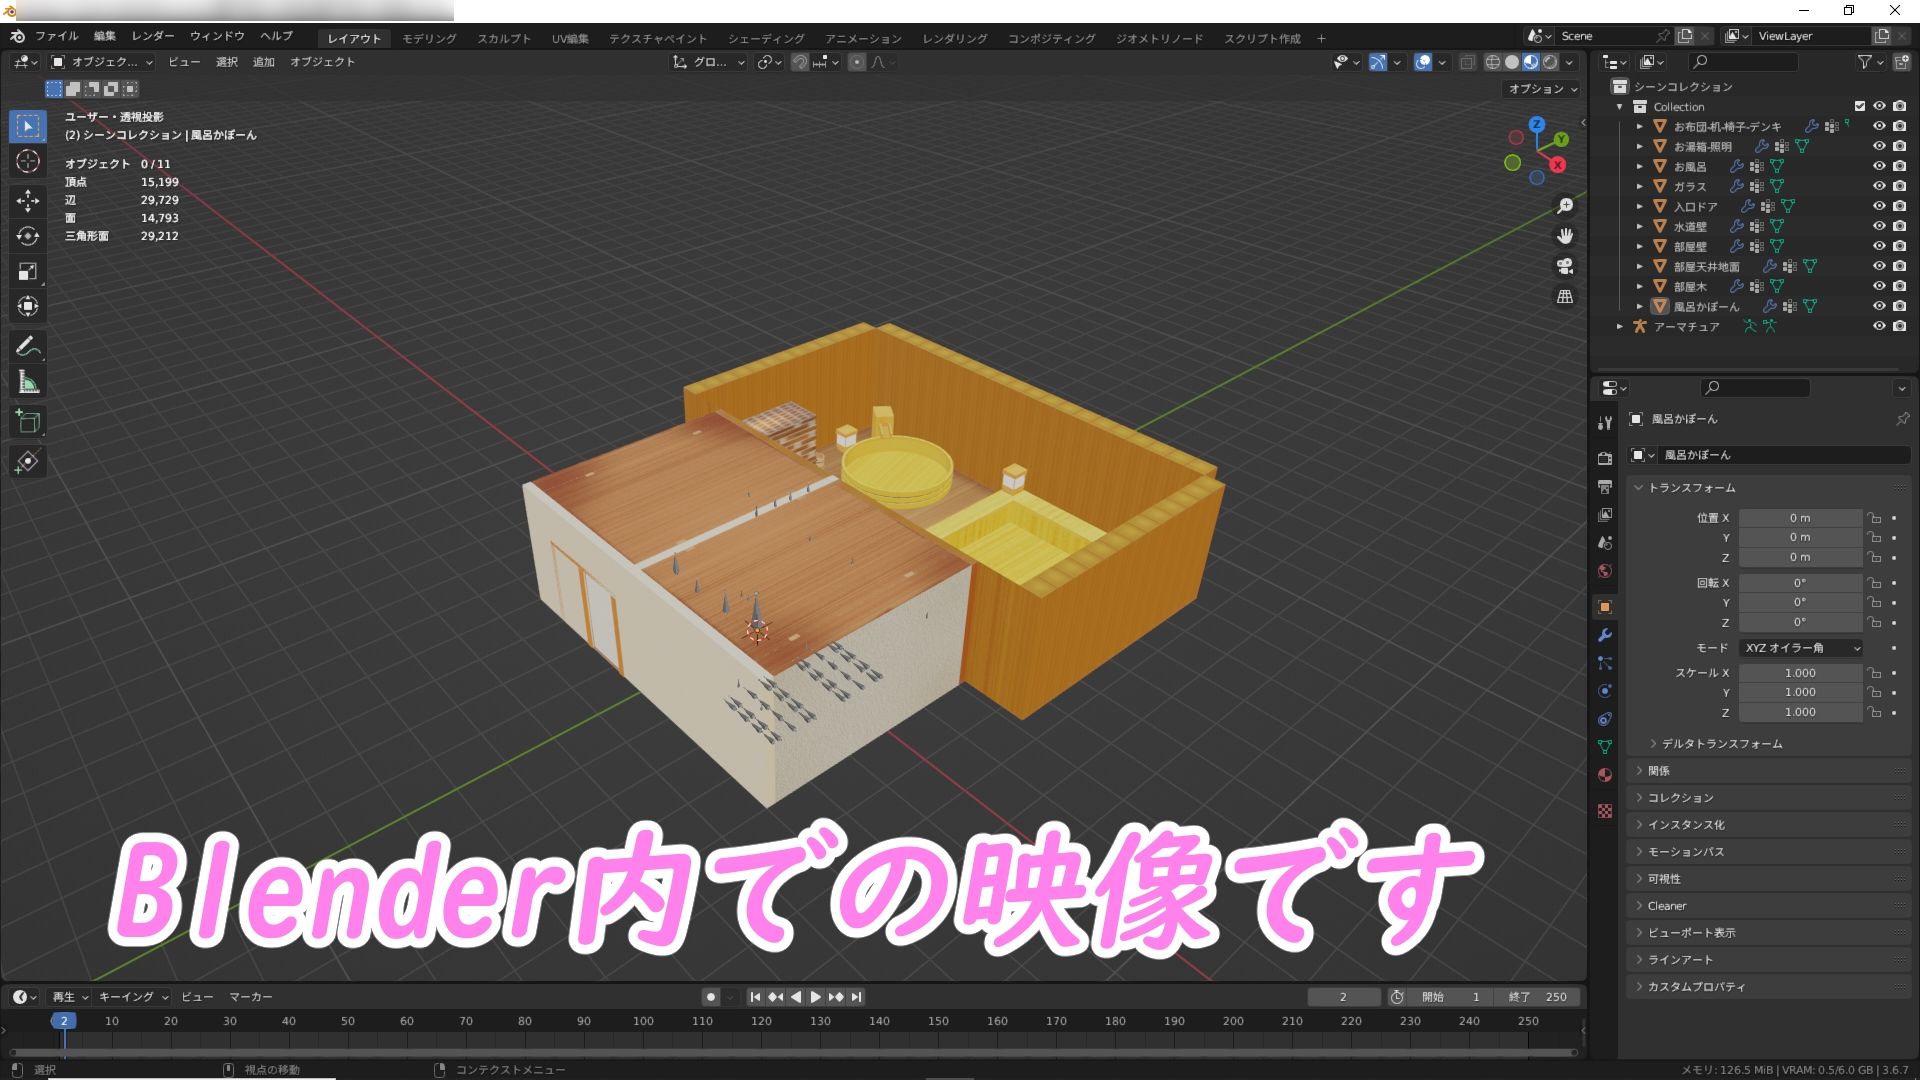Activate the Measure tool

pos(27,381)
